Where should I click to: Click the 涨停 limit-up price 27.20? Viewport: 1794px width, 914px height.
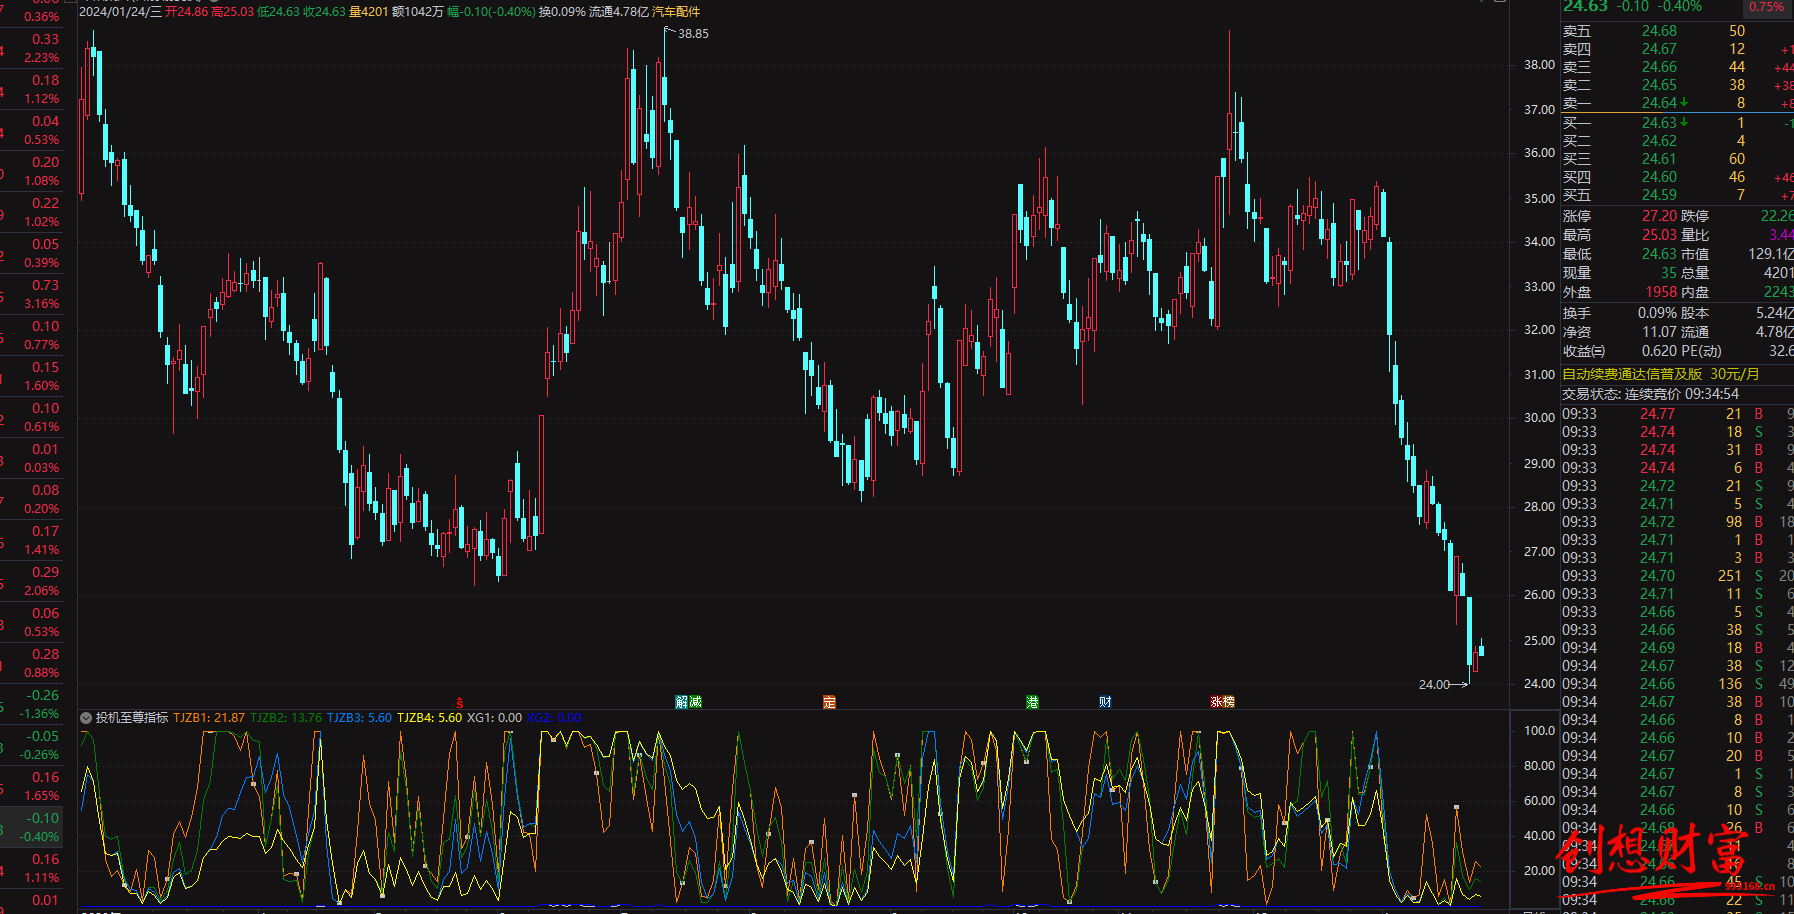(1658, 216)
